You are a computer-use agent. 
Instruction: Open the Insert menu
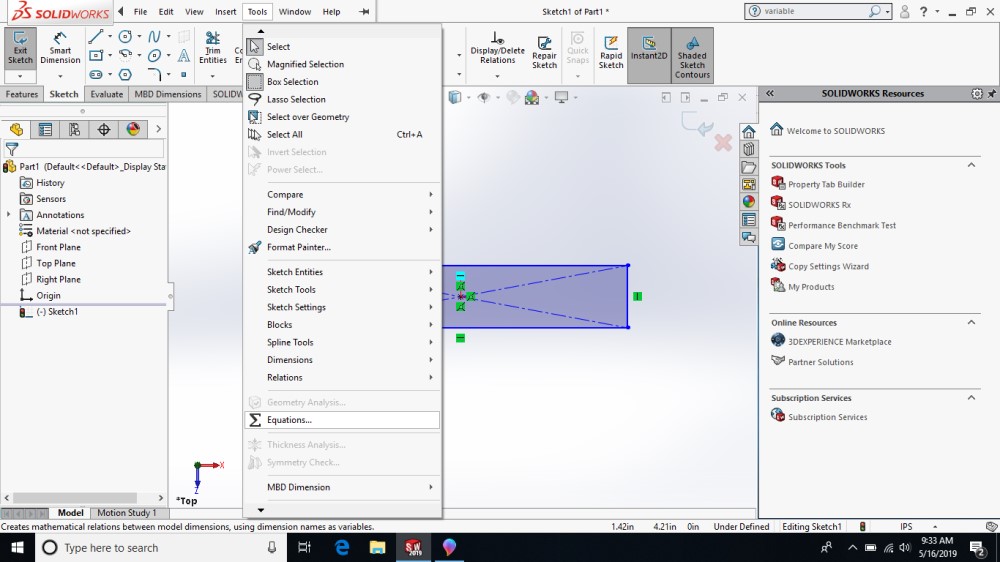[x=225, y=11]
